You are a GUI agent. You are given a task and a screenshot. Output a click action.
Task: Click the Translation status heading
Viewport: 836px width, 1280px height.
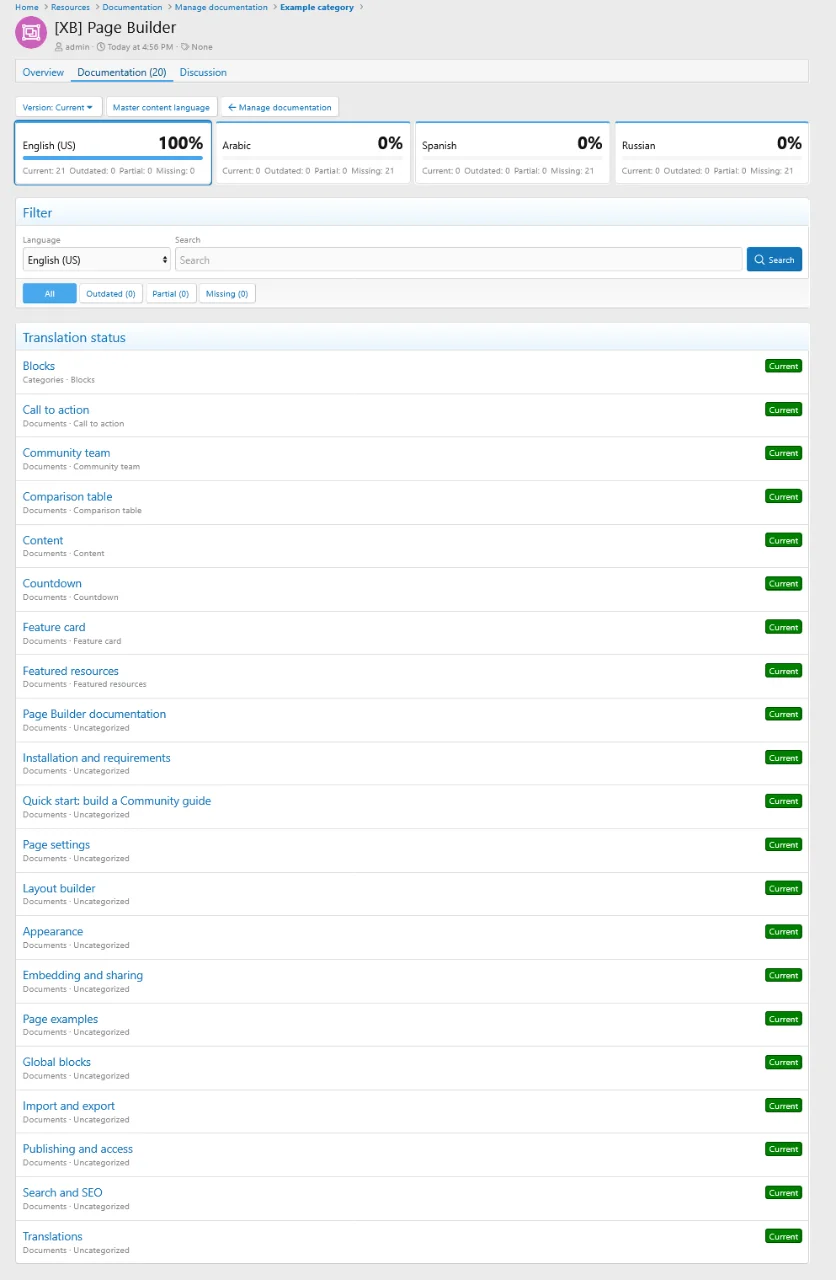pyautogui.click(x=74, y=338)
